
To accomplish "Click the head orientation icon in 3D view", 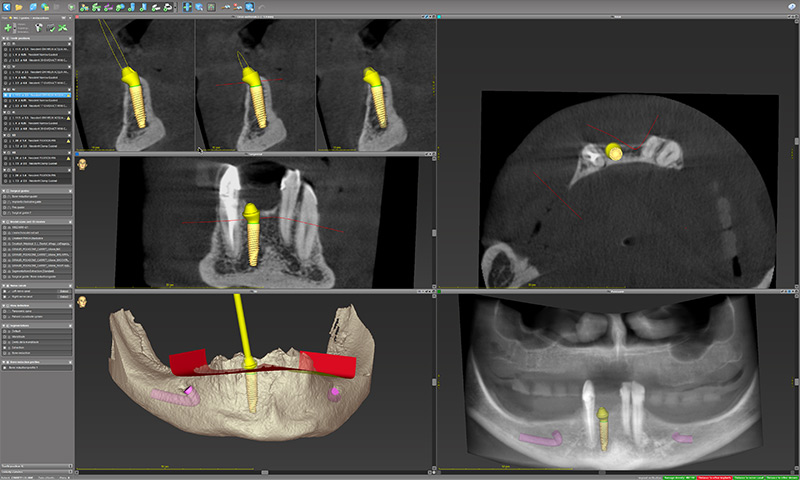I will [x=82, y=299].
